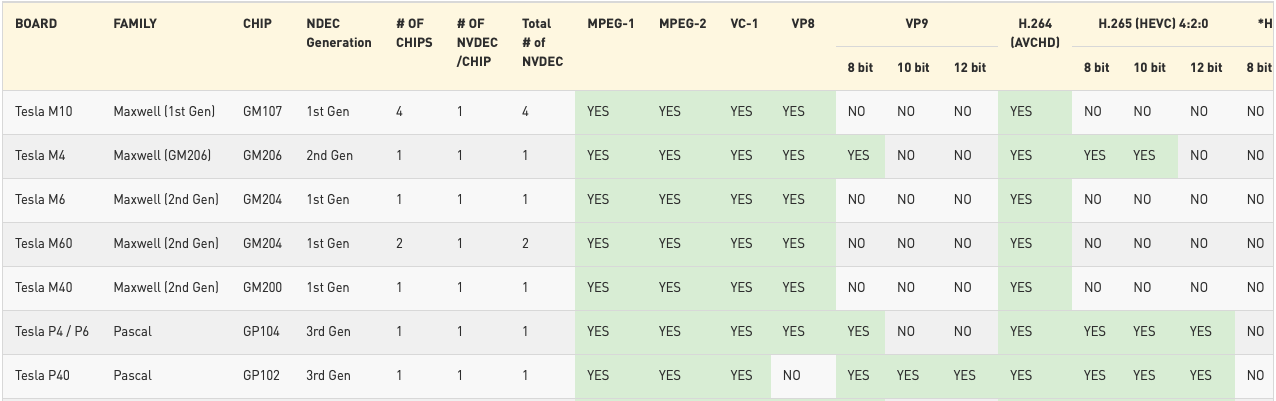1276x401 pixels.
Task: Click the GM107 chip cell
Action: [x=262, y=111]
